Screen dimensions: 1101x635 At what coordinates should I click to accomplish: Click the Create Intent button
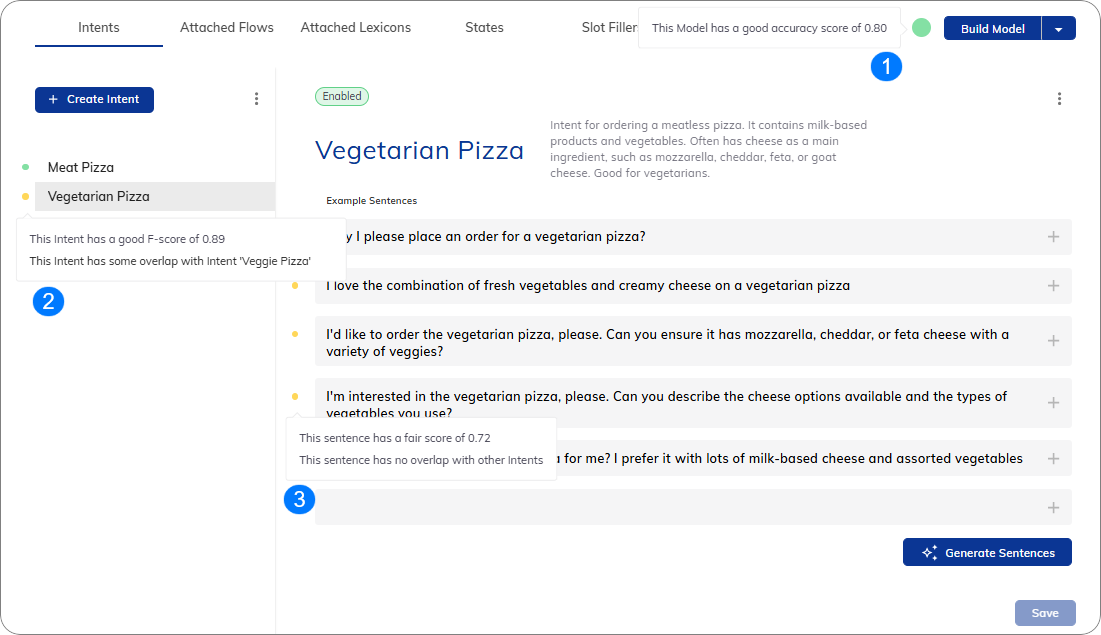point(94,100)
